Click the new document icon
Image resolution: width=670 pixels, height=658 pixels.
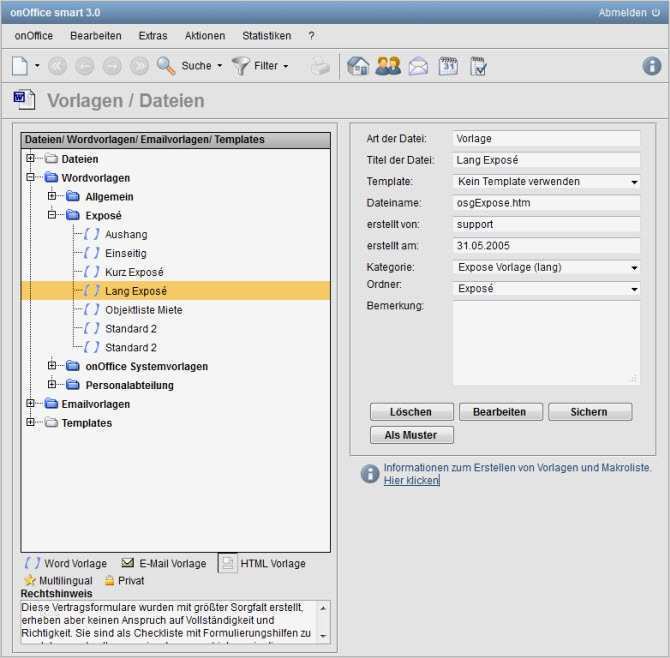point(20,66)
